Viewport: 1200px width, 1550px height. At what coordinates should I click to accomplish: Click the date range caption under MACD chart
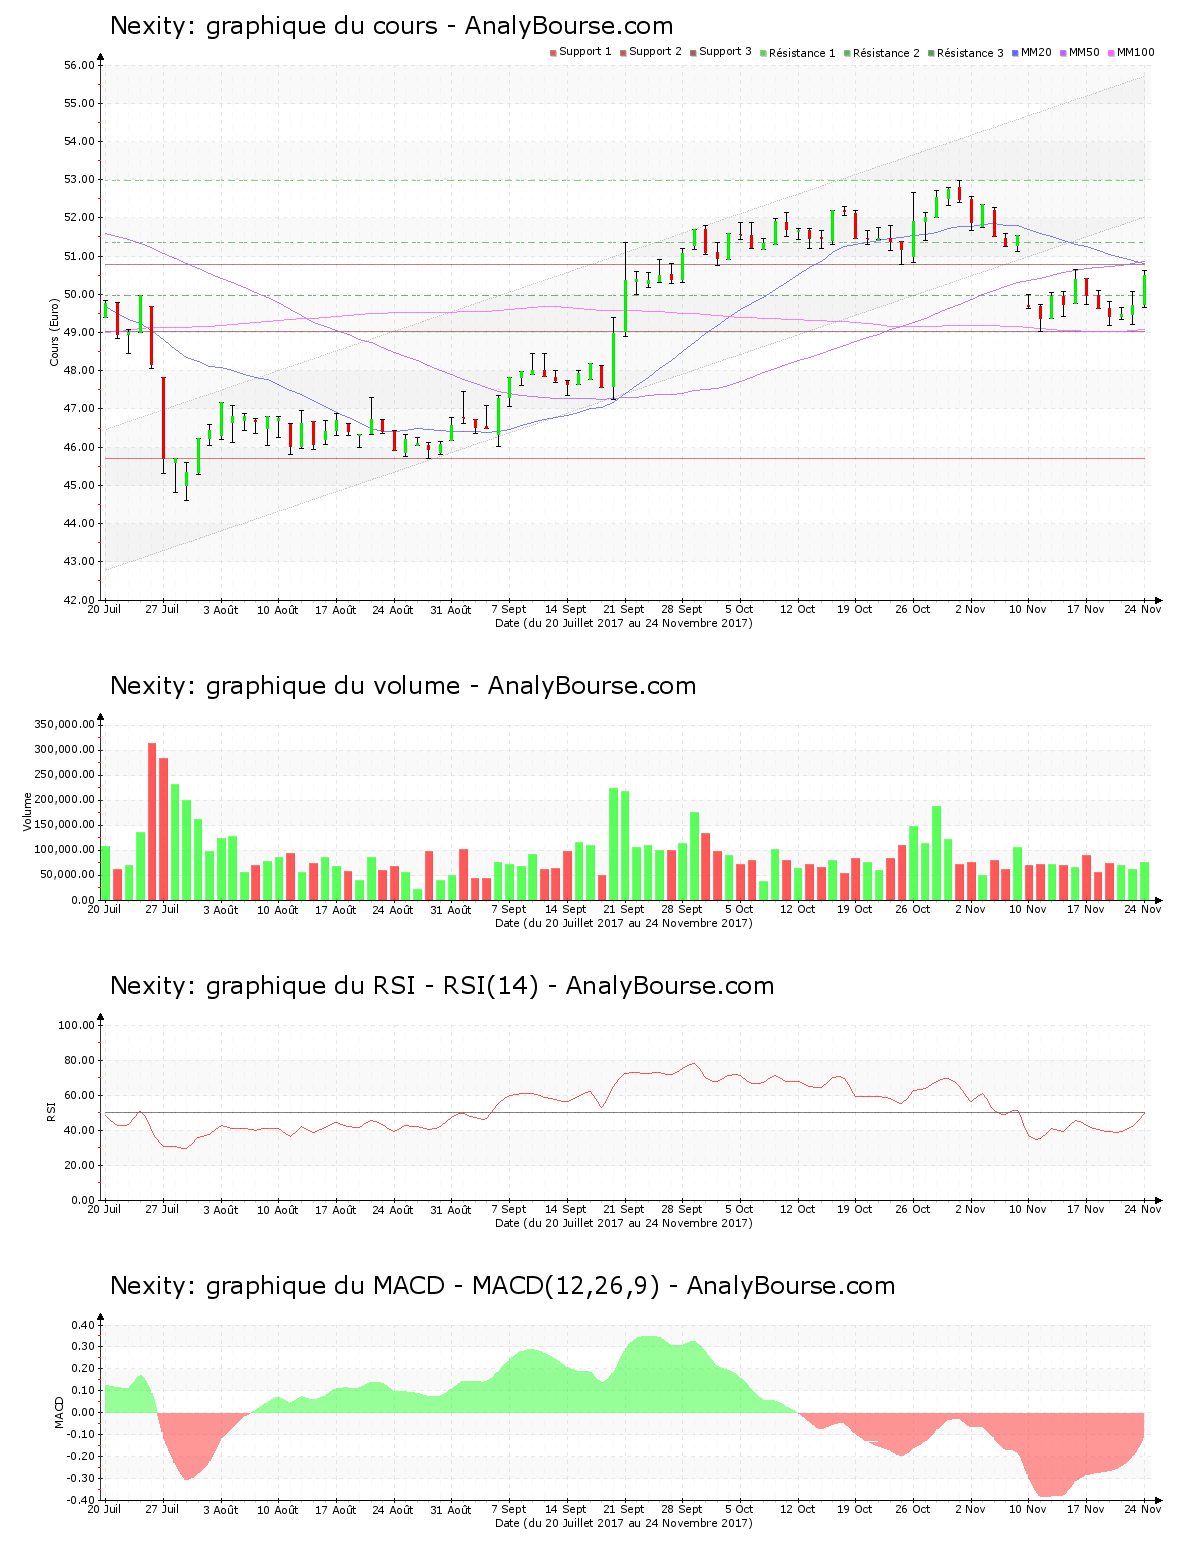click(624, 1523)
